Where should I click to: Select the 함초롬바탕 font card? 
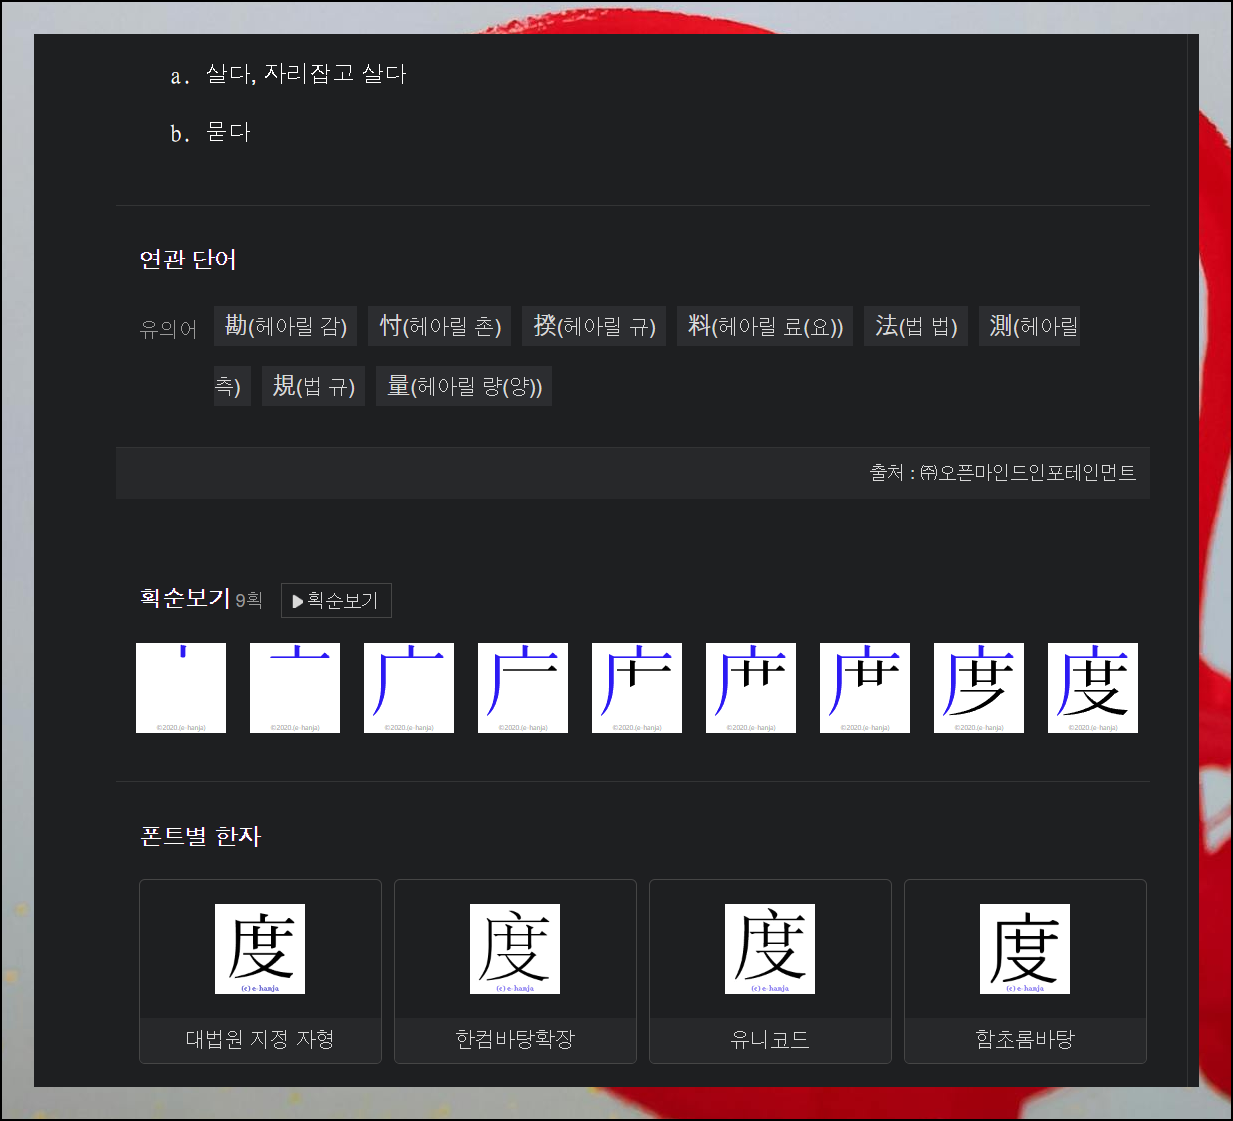tap(1025, 971)
